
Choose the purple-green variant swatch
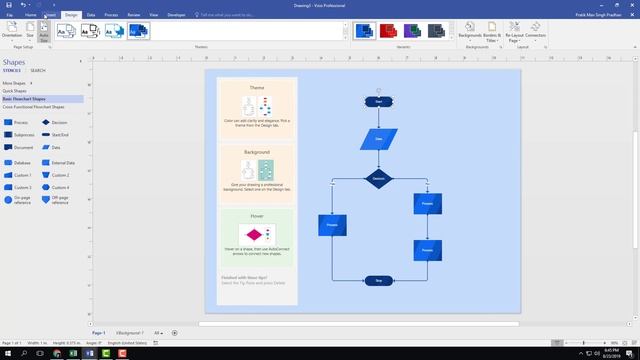pyautogui.click(x=412, y=31)
